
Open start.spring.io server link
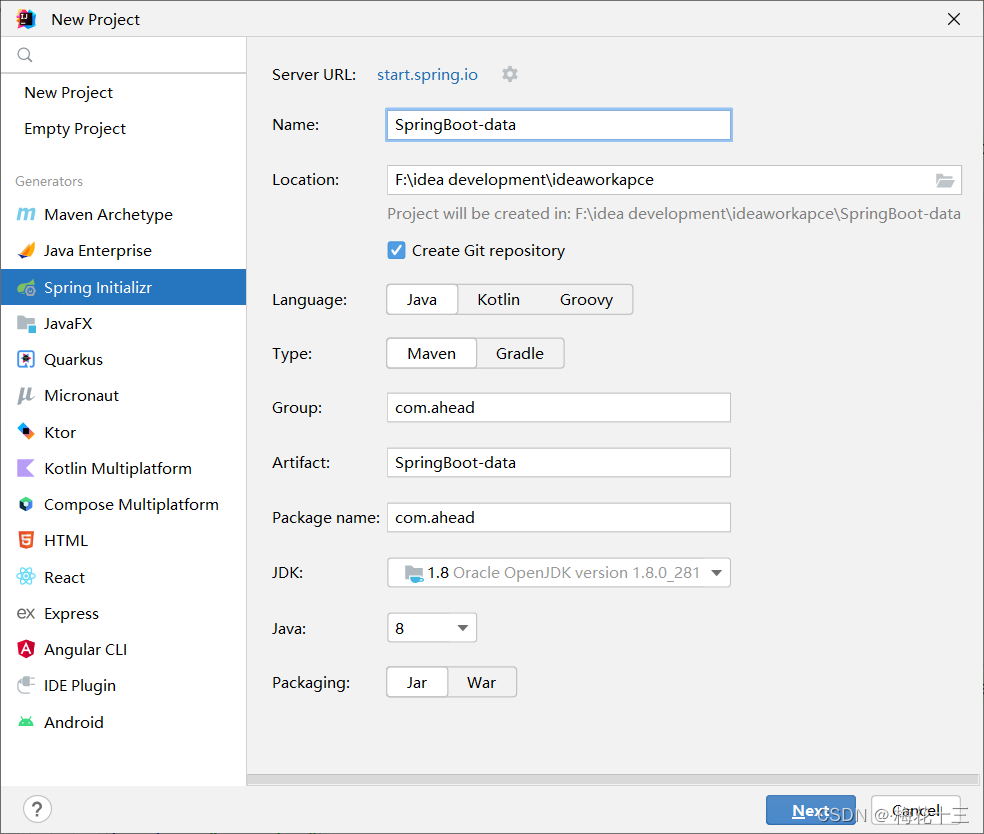coord(427,75)
